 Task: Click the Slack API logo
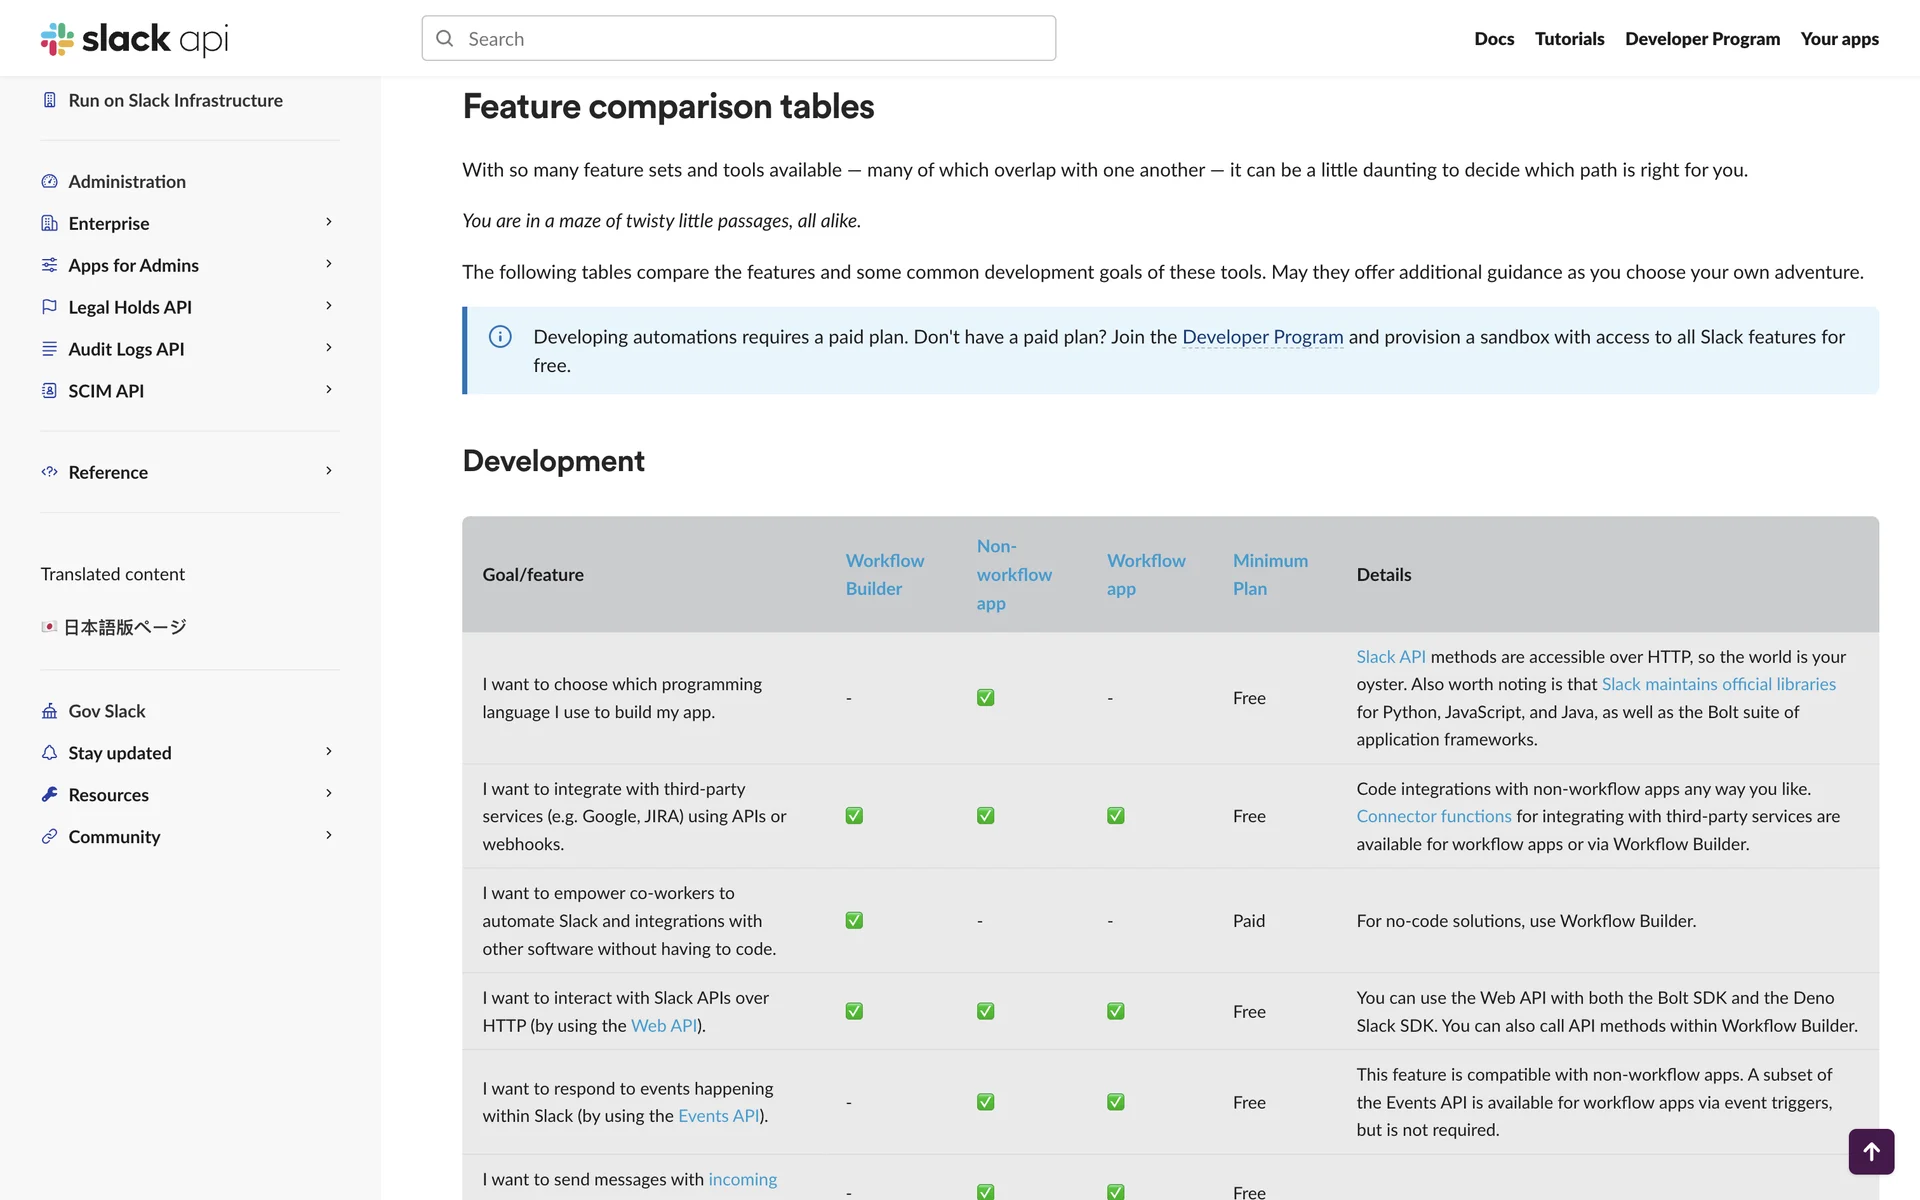pos(134,39)
